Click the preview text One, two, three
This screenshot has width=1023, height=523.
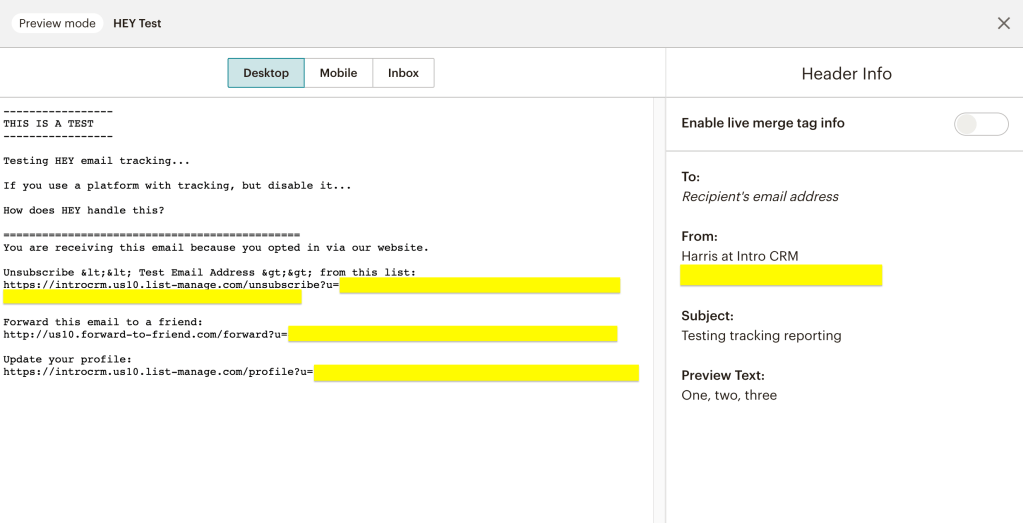tap(729, 395)
